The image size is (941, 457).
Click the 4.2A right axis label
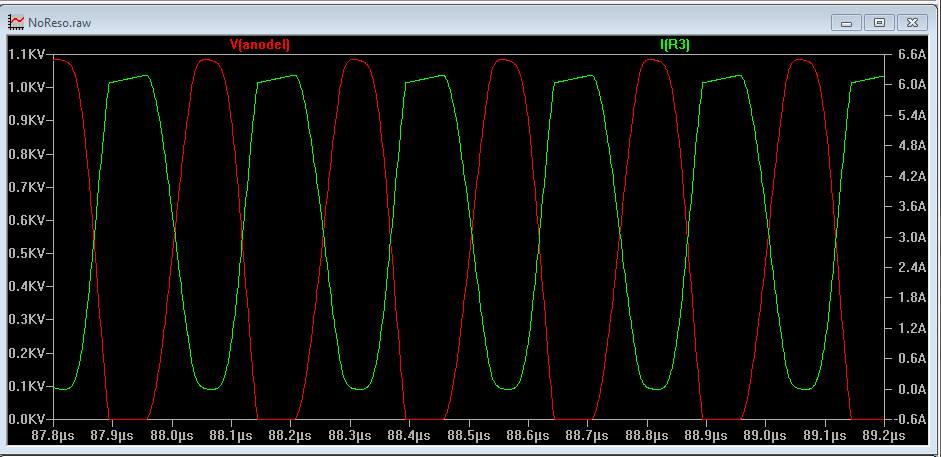[911, 176]
